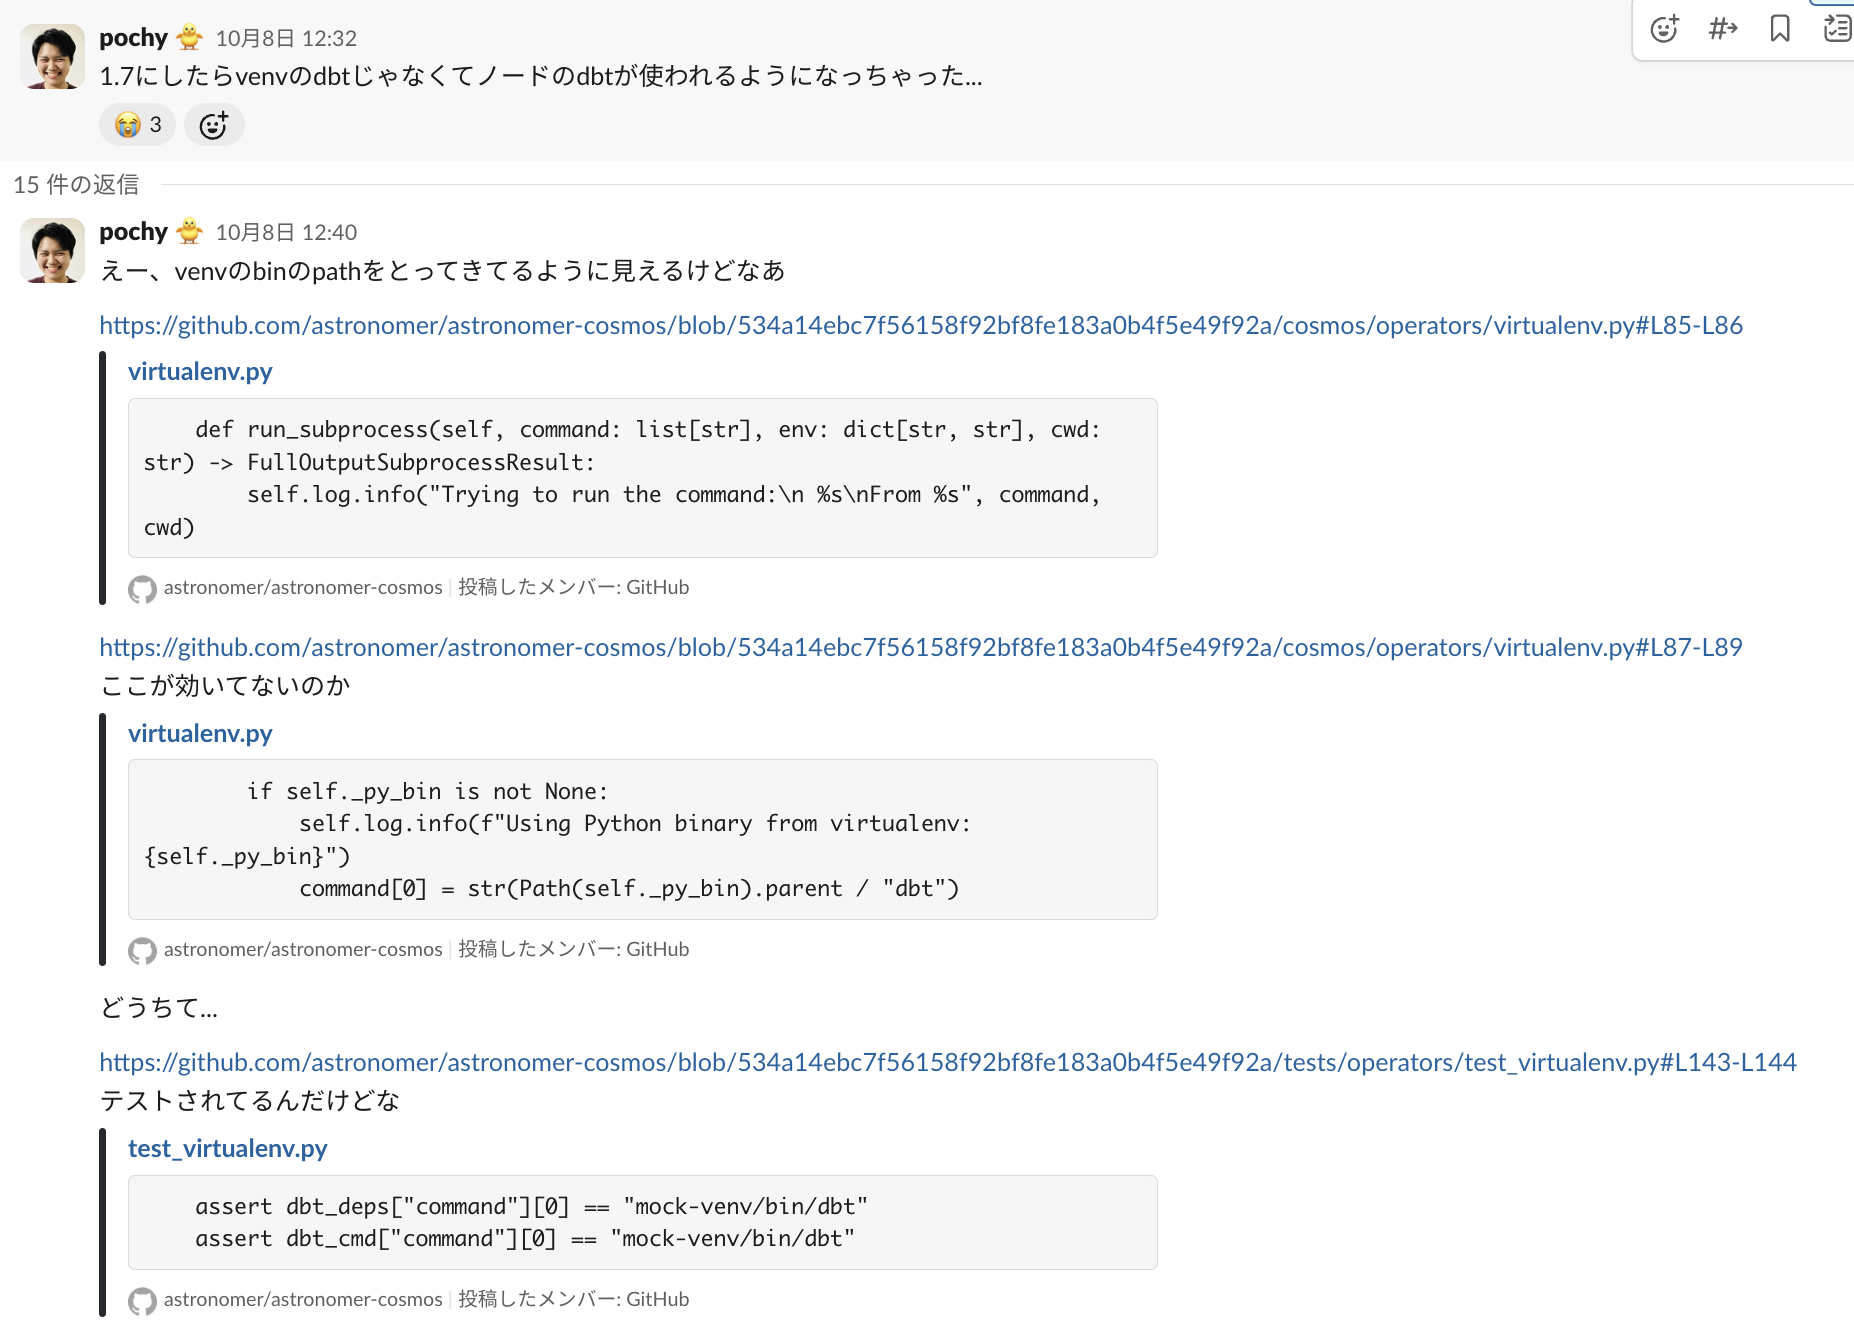Open the first virtualenv.py file title link
Screen dimensions: 1854x1332
pos(199,370)
